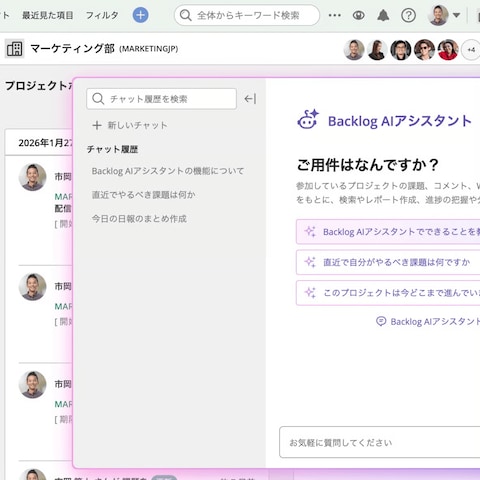The image size is (480, 480).
Task: Click the fifth member avatar in red
Action: pos(448,50)
